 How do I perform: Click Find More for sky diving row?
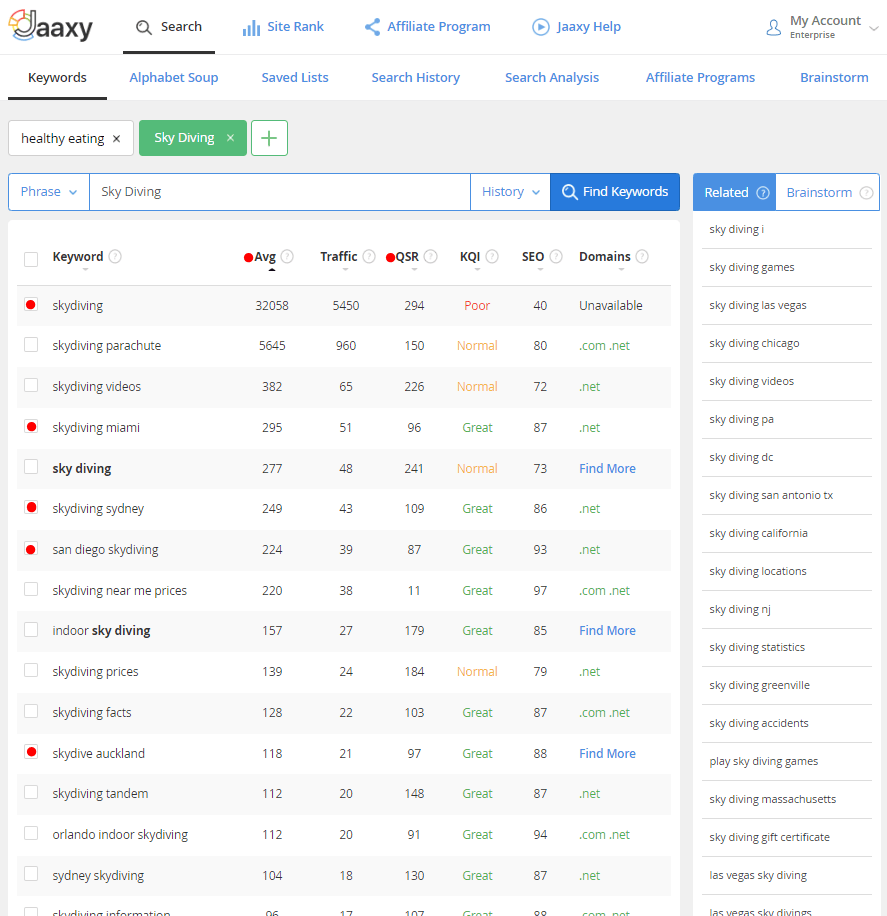[607, 469]
